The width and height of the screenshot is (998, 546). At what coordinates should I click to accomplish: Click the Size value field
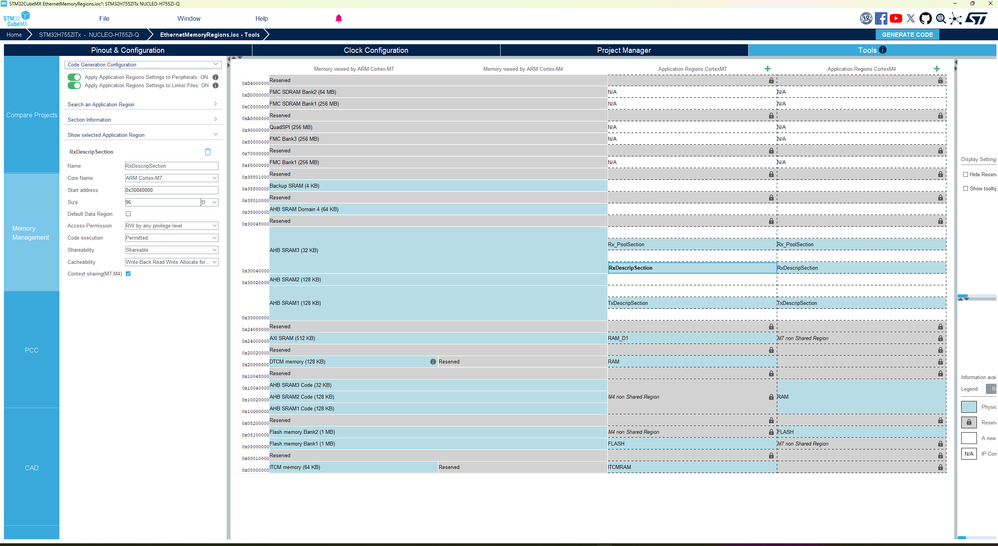[x=162, y=202]
